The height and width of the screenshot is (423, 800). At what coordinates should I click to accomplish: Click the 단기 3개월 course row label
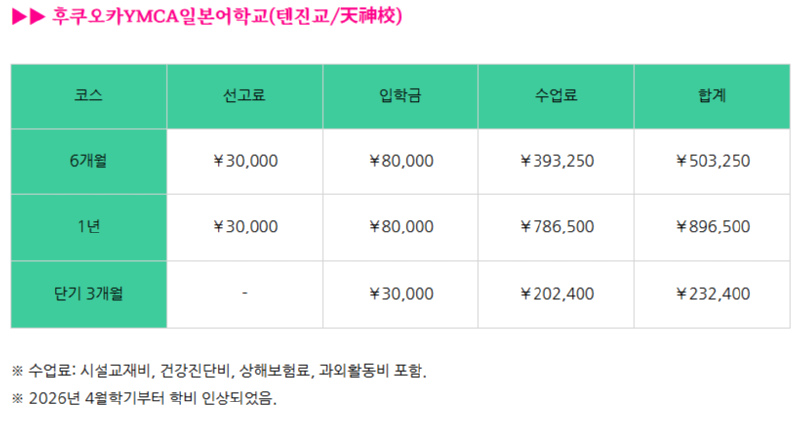point(89,293)
